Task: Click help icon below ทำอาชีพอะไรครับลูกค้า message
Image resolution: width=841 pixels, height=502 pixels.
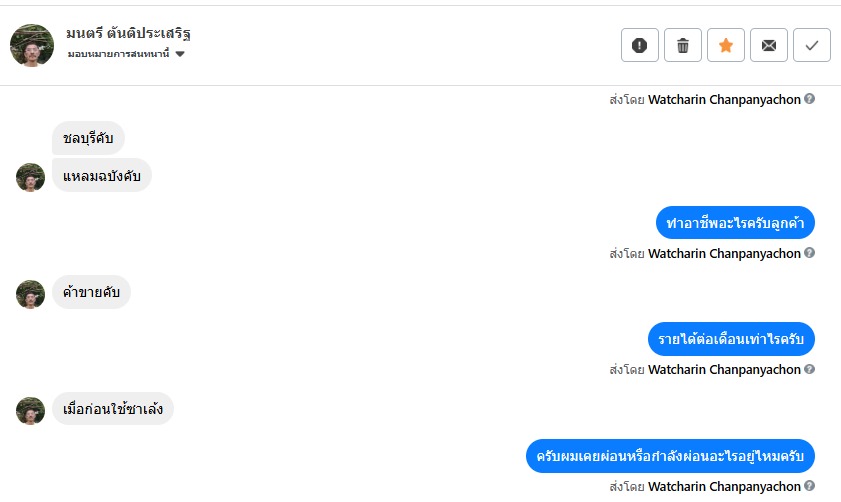Action: (810, 253)
